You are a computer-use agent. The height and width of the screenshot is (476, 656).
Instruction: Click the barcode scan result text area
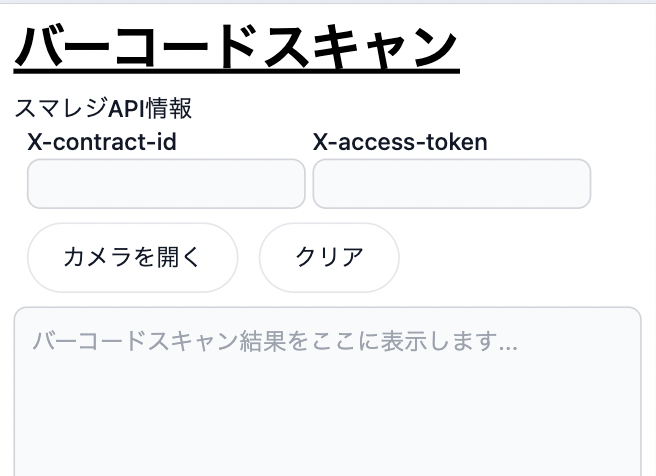pyautogui.click(x=327, y=400)
